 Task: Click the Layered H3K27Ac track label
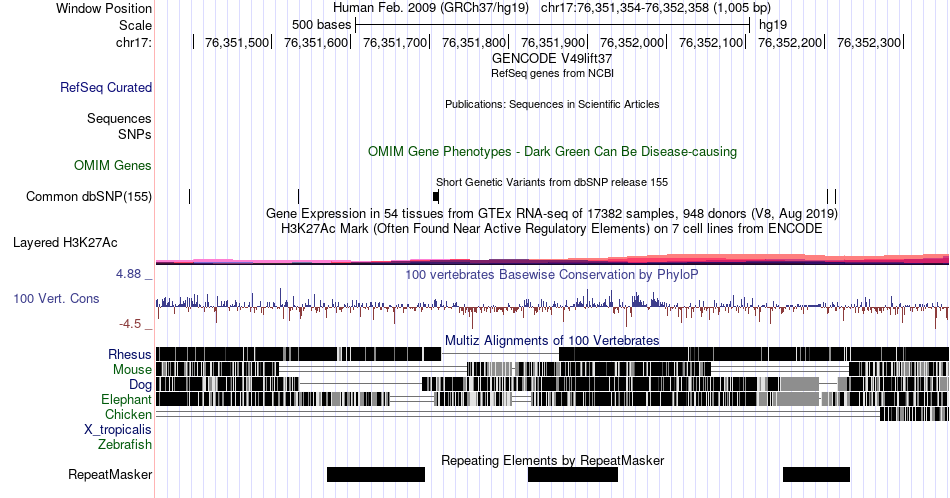click(65, 242)
